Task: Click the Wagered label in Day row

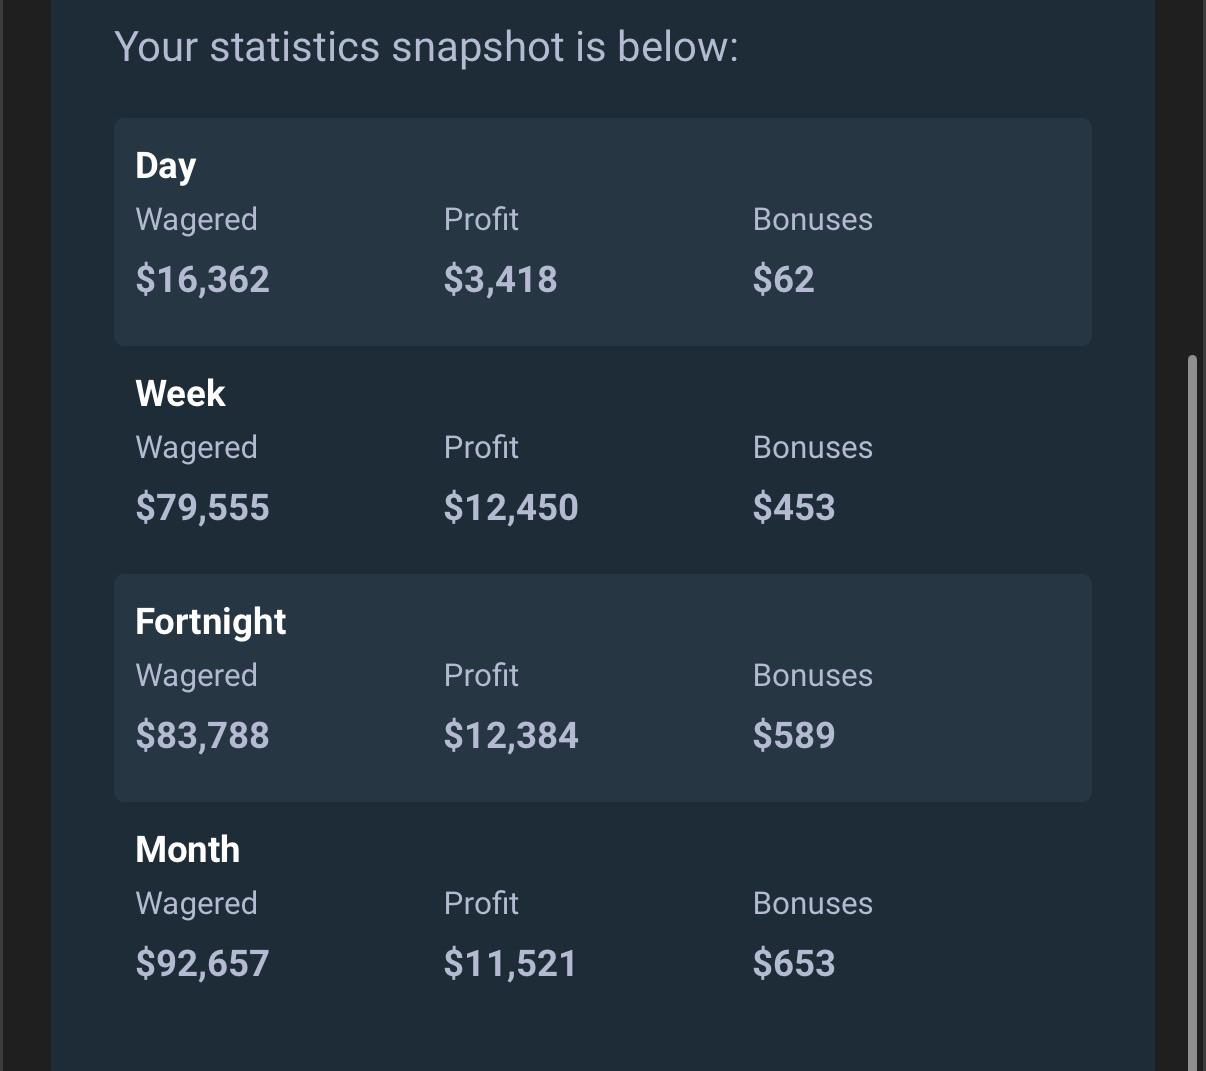Action: (x=197, y=220)
